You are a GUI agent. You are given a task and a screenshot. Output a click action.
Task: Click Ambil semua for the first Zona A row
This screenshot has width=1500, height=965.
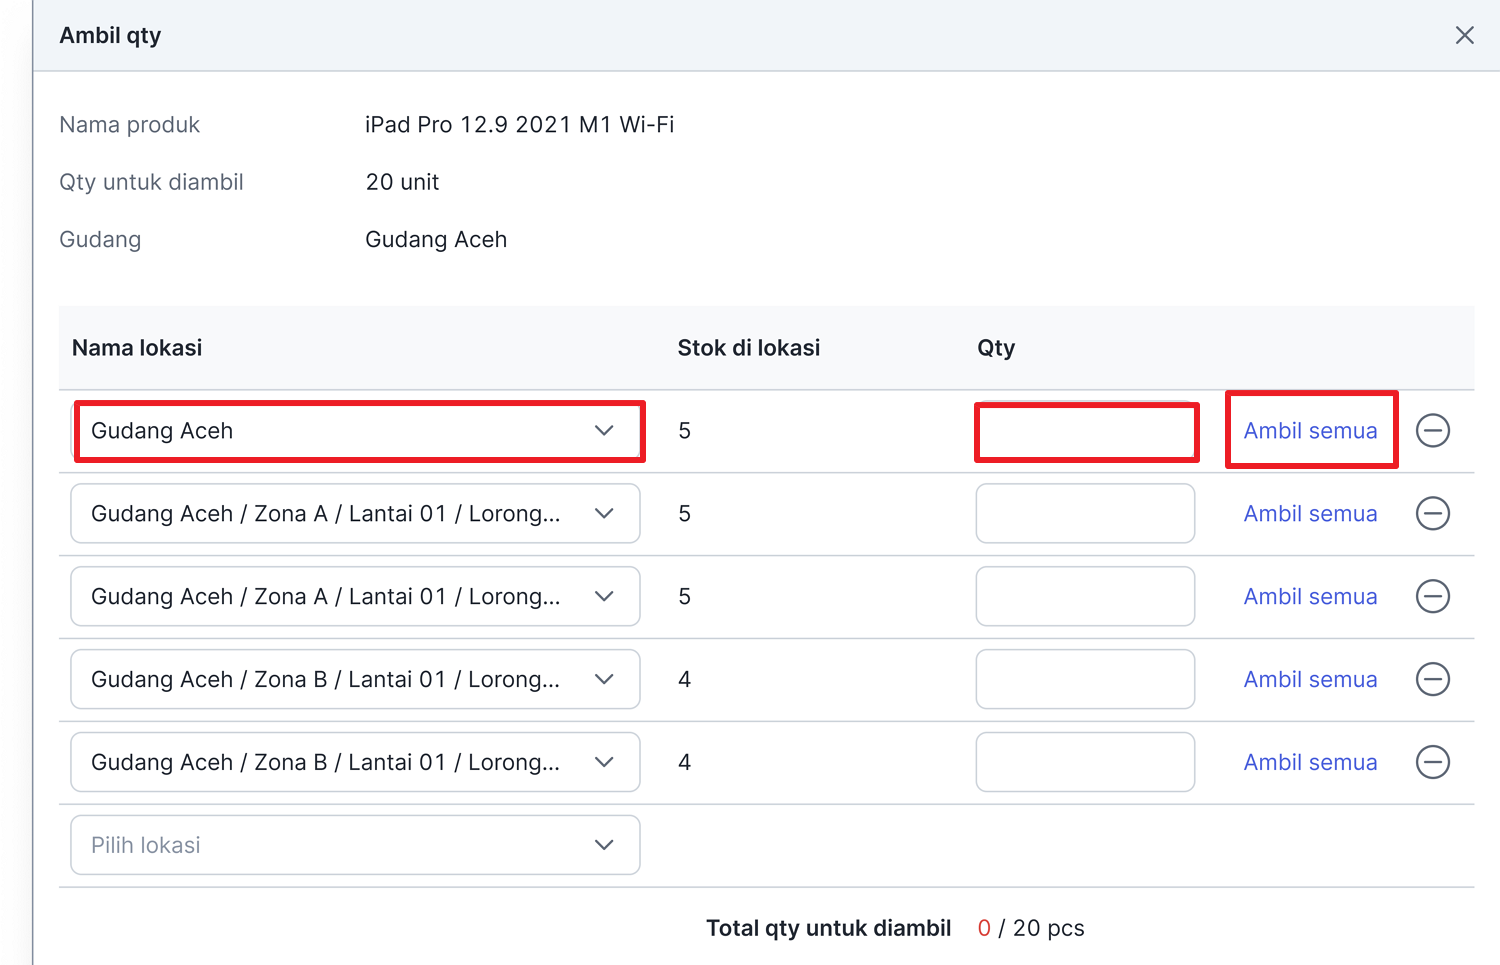click(x=1310, y=514)
